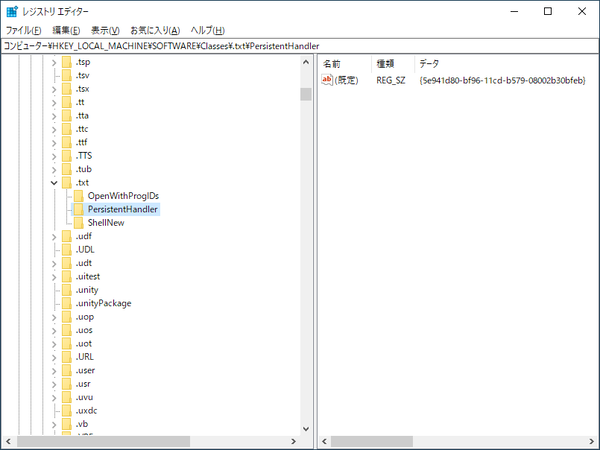Screen dimensions: 600x450
Task: Open the ファイル(F) menu
Action: click(23, 30)
